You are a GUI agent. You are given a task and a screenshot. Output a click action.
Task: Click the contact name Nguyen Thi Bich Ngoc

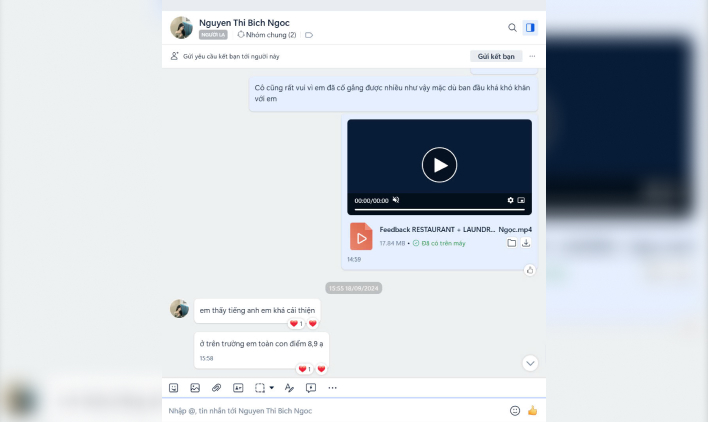244,23
